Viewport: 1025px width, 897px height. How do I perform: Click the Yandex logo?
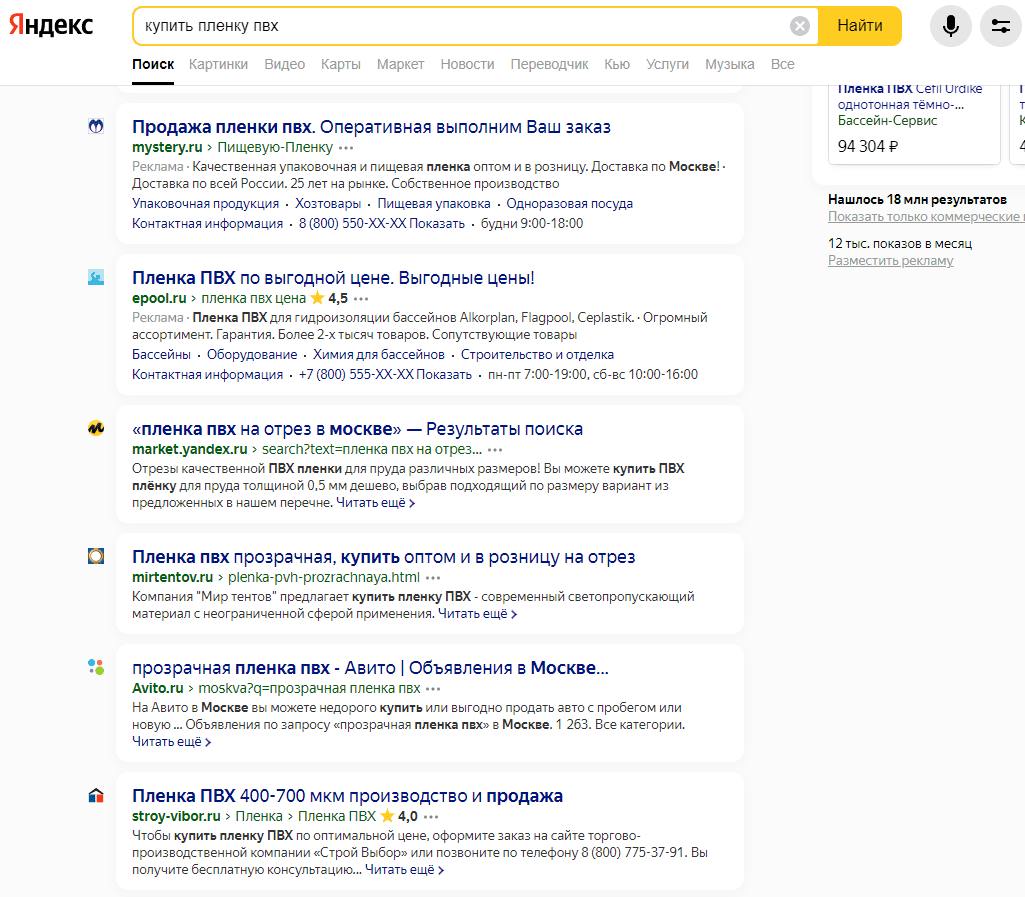(51, 25)
